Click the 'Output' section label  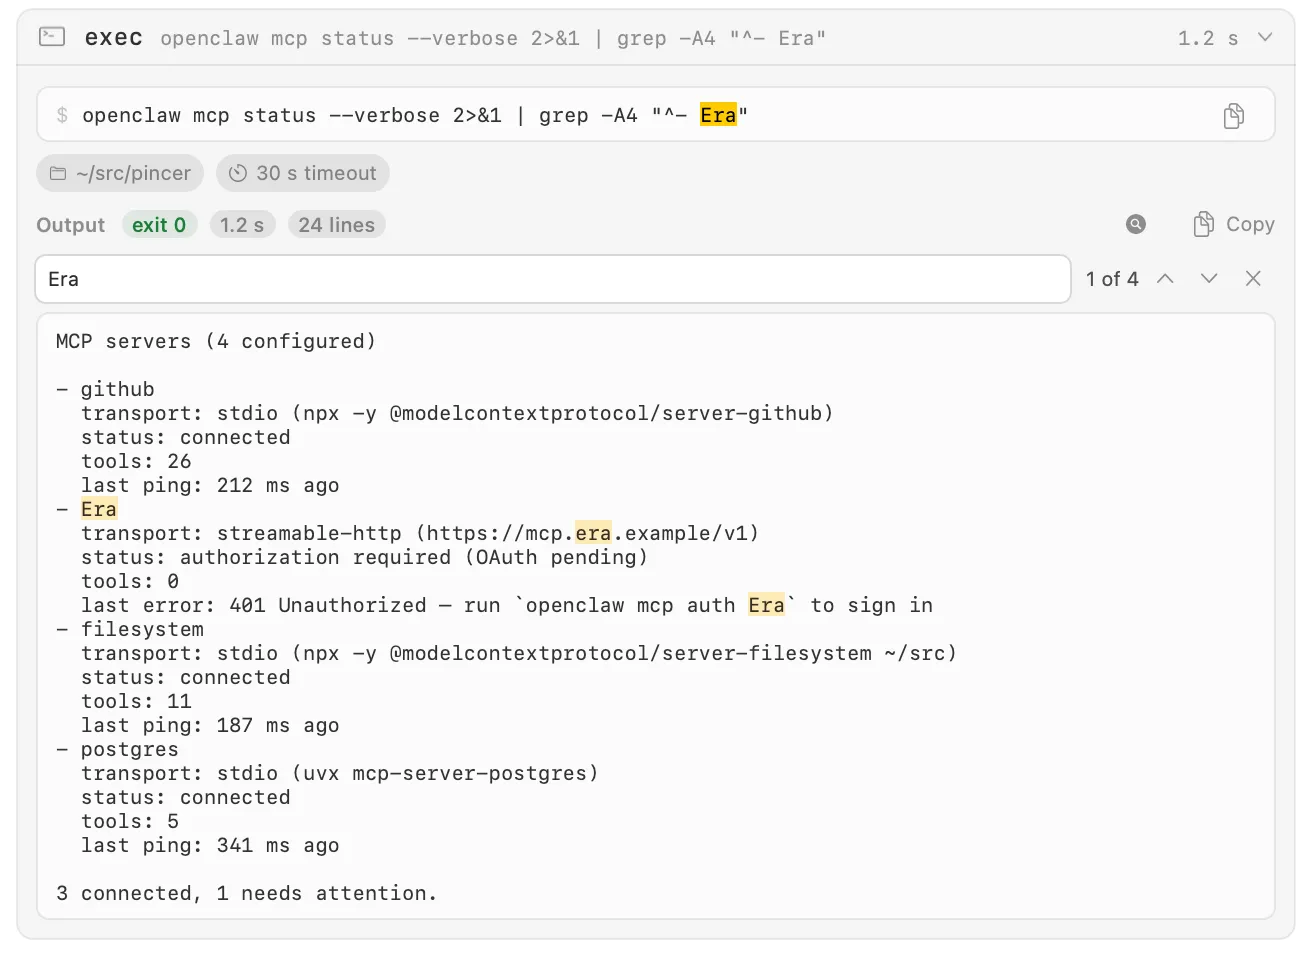pyautogui.click(x=70, y=225)
